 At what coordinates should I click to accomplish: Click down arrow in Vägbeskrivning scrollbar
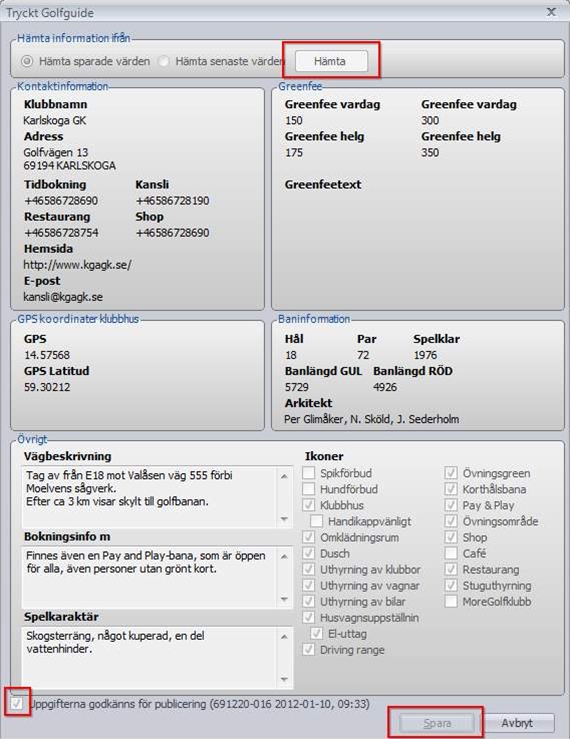coord(284,519)
